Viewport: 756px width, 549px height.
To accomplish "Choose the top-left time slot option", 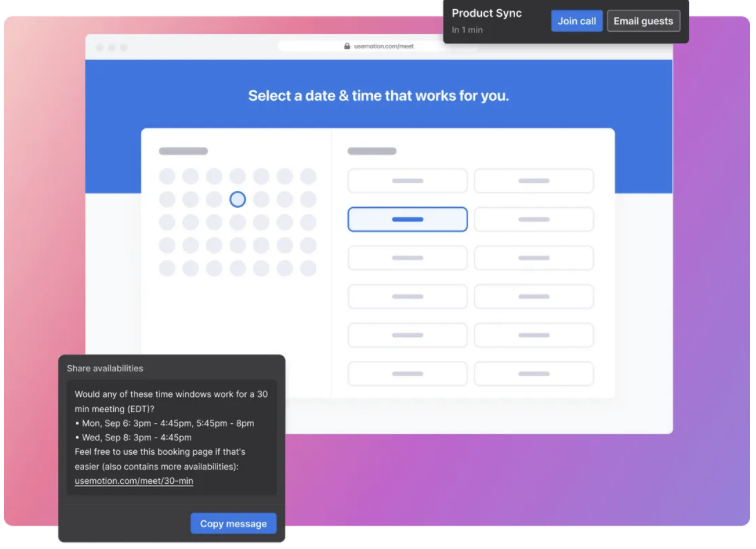I will tap(407, 181).
